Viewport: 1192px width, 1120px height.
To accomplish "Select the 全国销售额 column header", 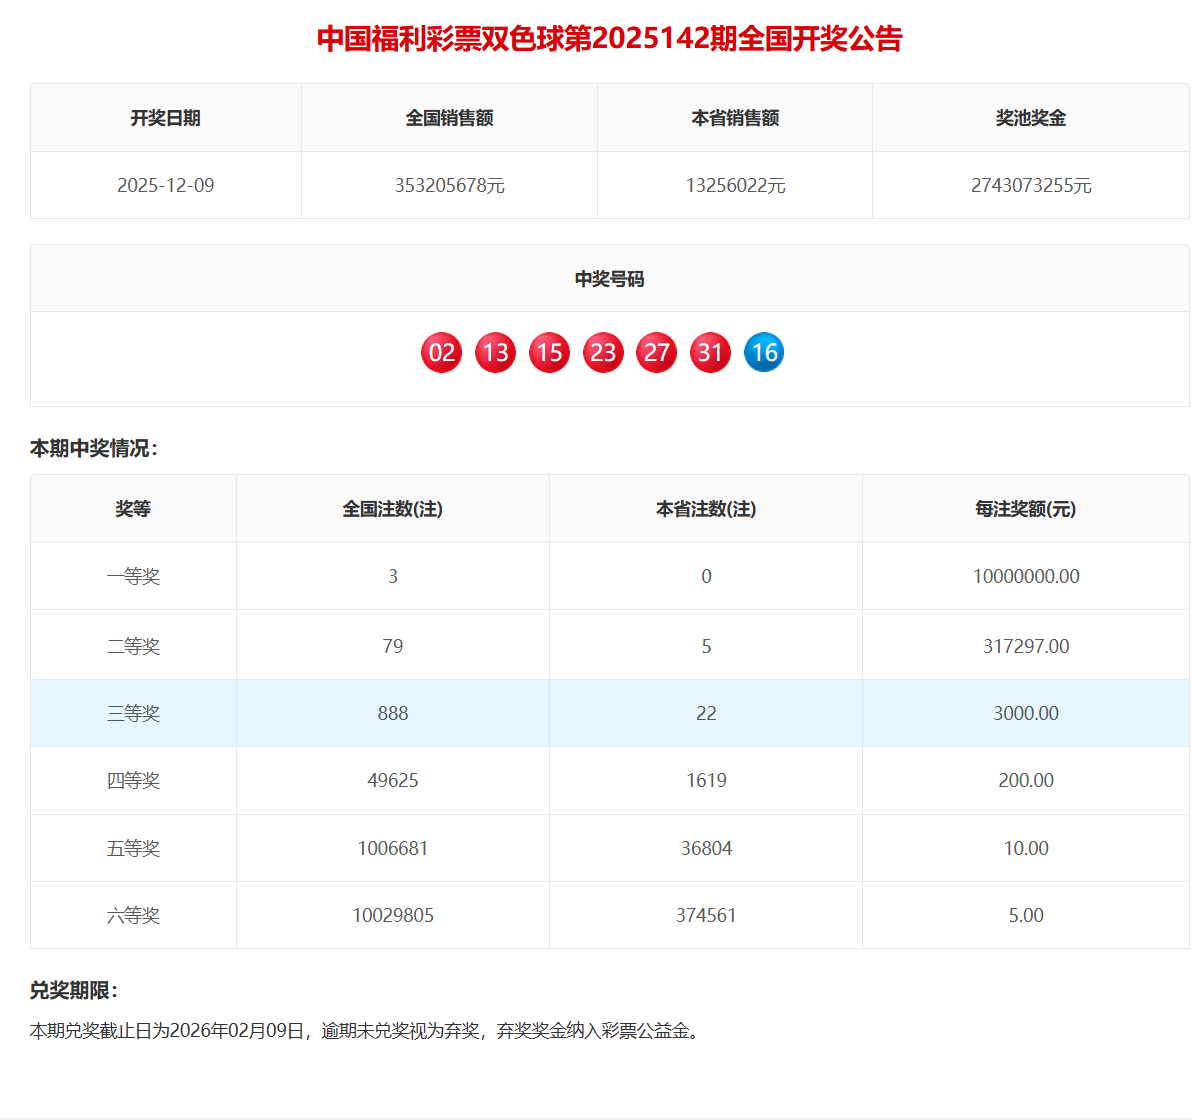I will (449, 118).
